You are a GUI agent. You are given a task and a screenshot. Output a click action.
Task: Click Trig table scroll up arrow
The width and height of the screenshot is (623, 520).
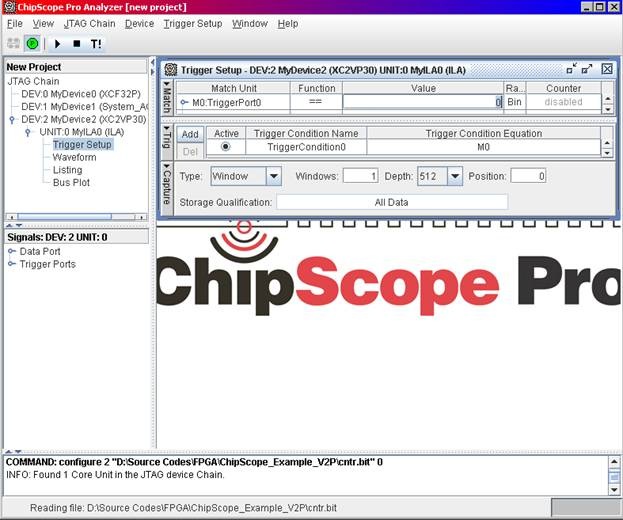(x=607, y=143)
